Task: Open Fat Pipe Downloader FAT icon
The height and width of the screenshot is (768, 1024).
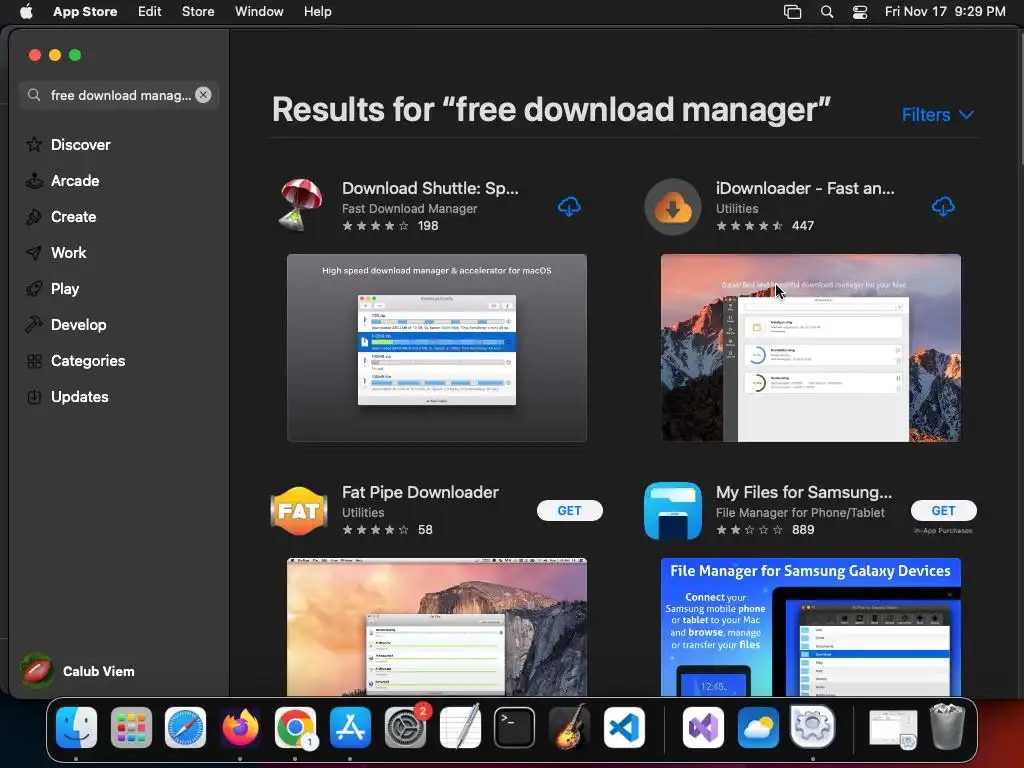Action: click(298, 511)
